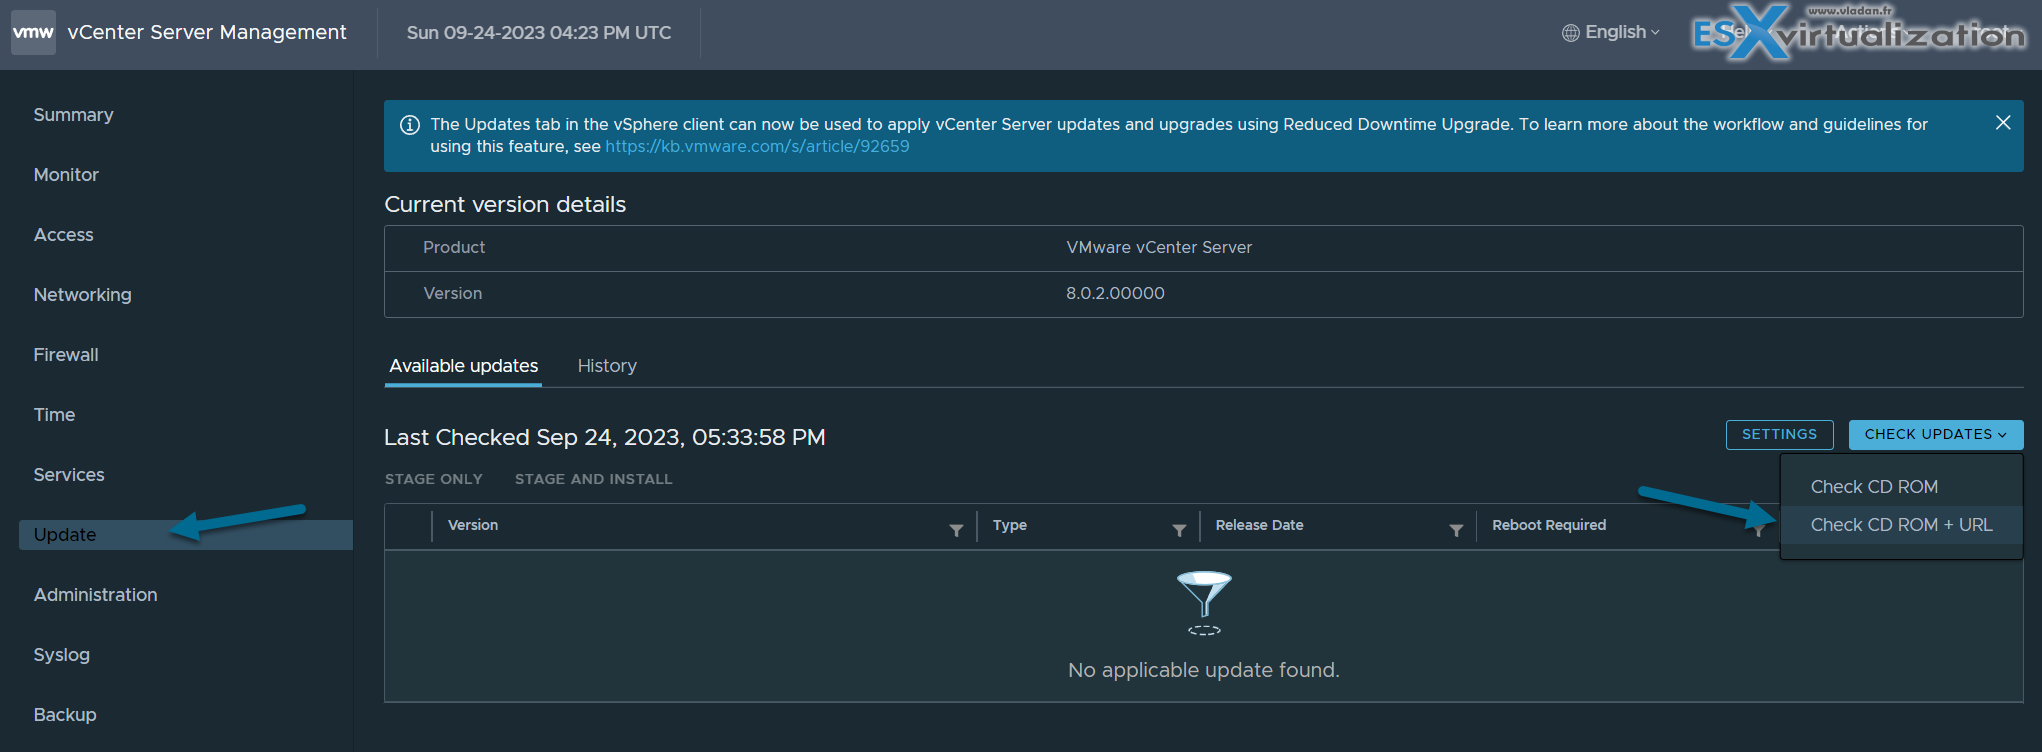This screenshot has height=752, width=2042.
Task: Sort by Reboot Required column header
Action: (x=1549, y=525)
